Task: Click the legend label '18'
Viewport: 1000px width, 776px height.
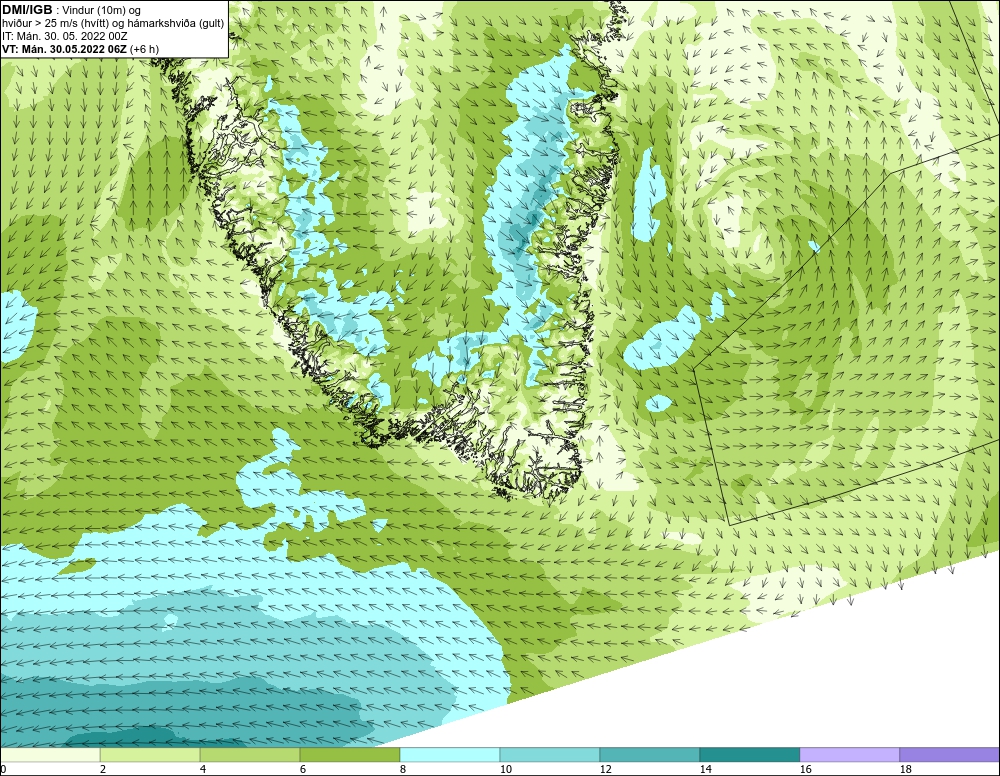Action: [905, 769]
